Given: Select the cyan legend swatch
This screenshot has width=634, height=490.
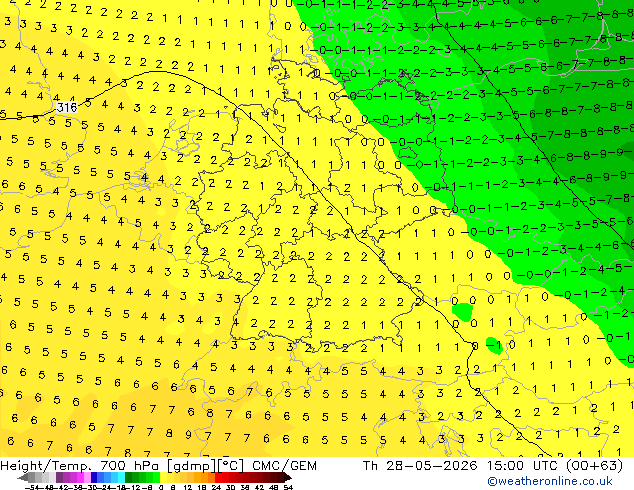Looking at the screenshot, I should click(x=121, y=477).
